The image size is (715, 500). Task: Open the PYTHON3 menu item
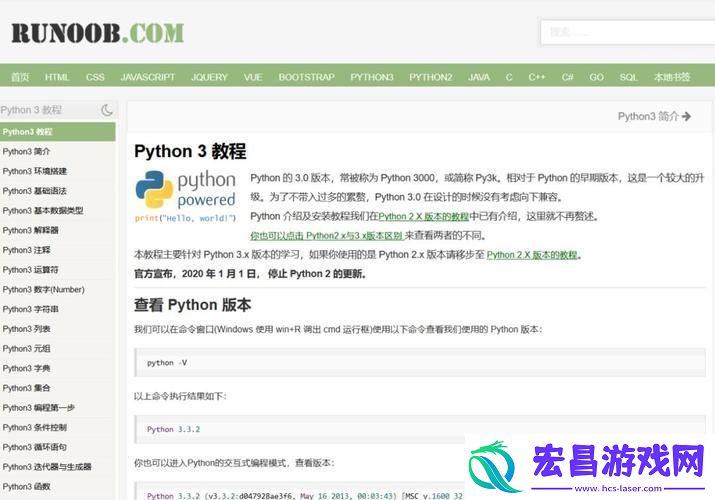[x=372, y=77]
